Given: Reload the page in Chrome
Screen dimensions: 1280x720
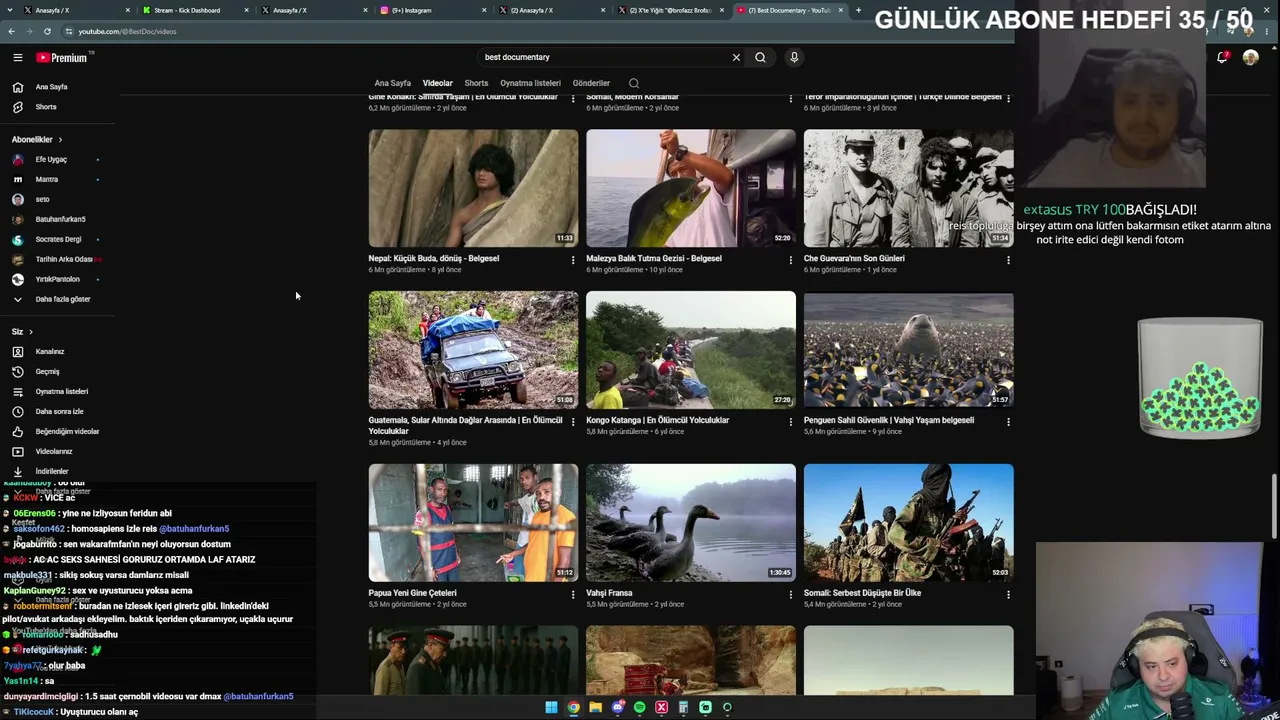Looking at the screenshot, I should click(x=47, y=31).
